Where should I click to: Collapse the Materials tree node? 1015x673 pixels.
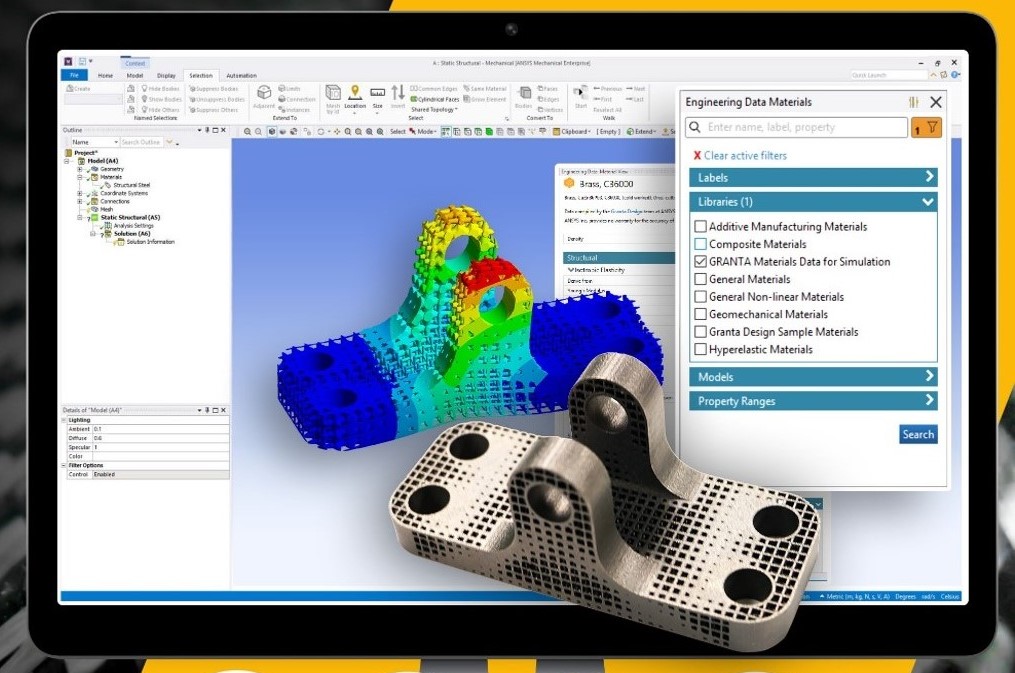click(x=80, y=177)
